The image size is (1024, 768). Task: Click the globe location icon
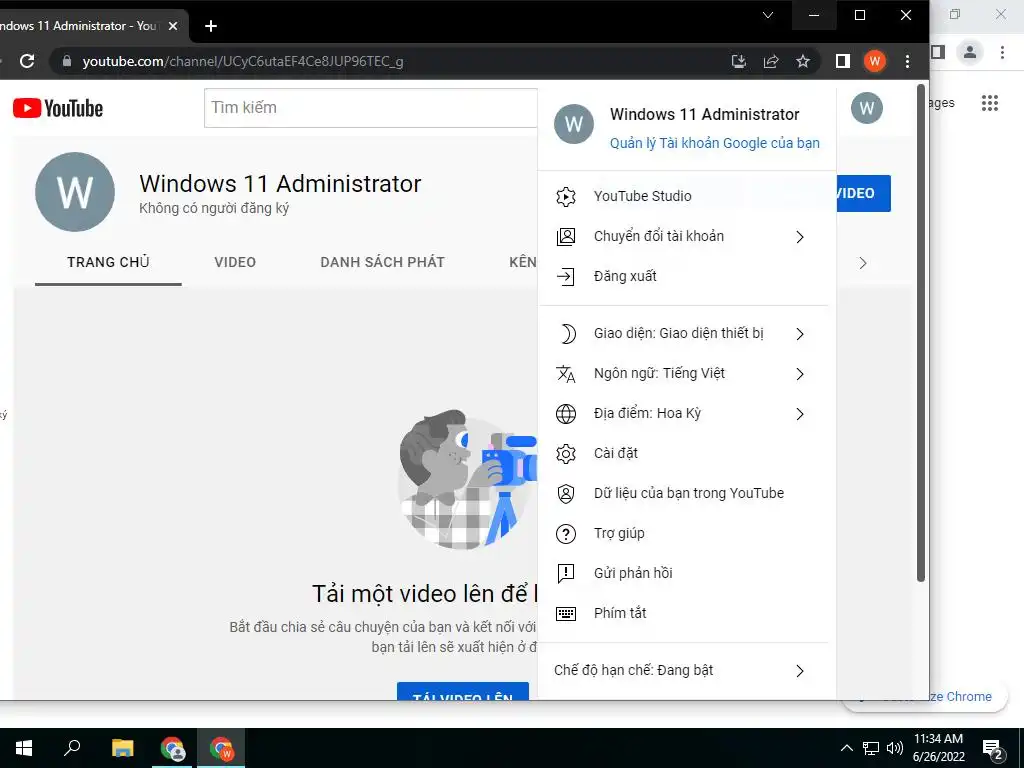(x=566, y=413)
